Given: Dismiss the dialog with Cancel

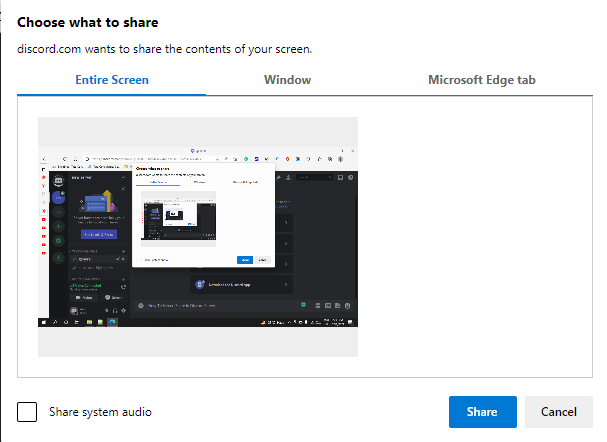Looking at the screenshot, I should tap(559, 412).
